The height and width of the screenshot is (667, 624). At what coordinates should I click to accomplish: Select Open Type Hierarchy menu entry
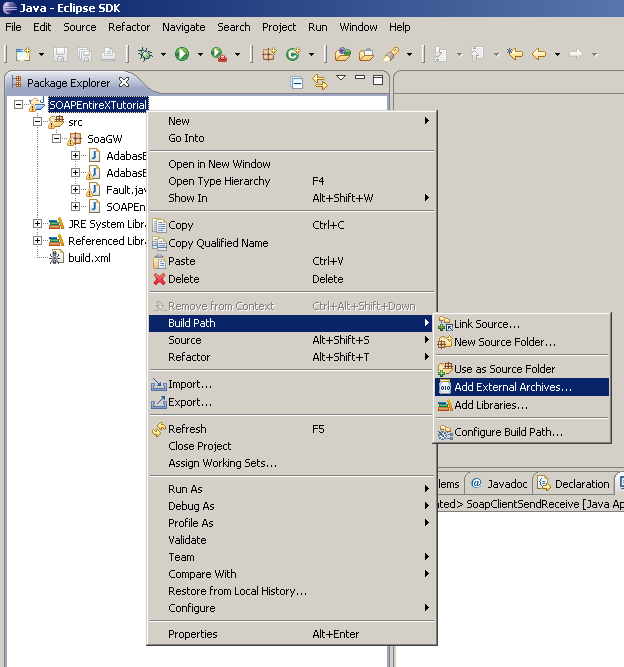point(291,181)
